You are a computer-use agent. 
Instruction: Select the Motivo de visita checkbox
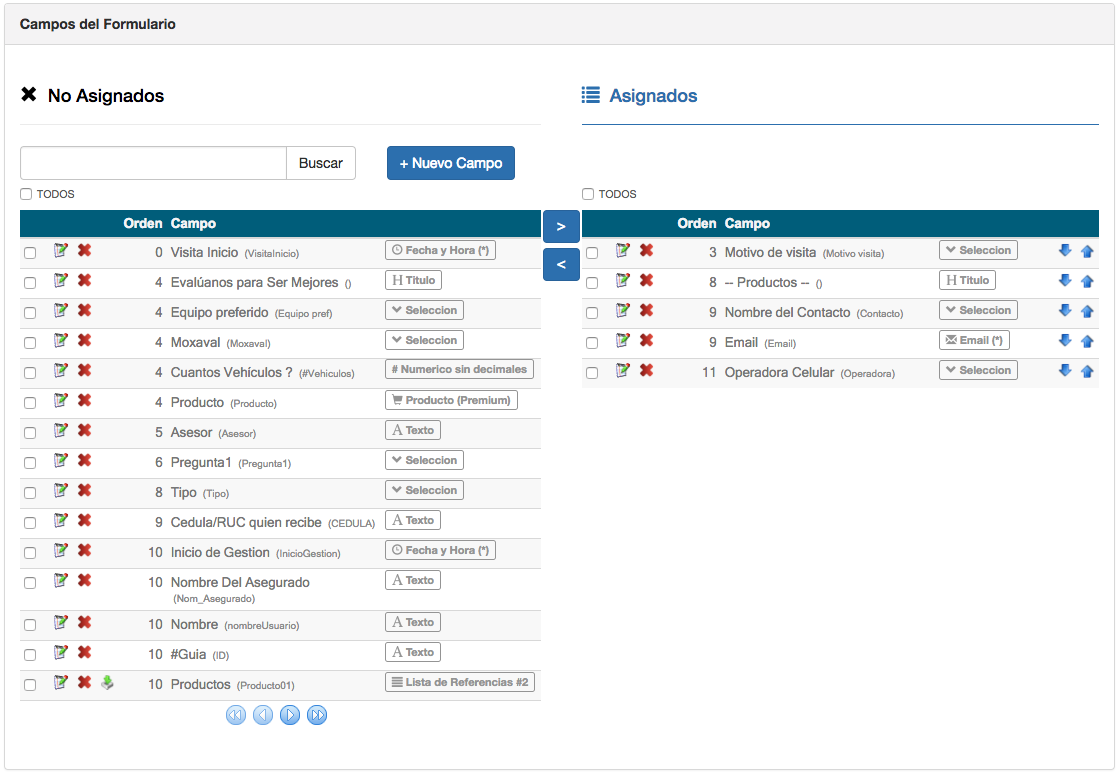[592, 253]
